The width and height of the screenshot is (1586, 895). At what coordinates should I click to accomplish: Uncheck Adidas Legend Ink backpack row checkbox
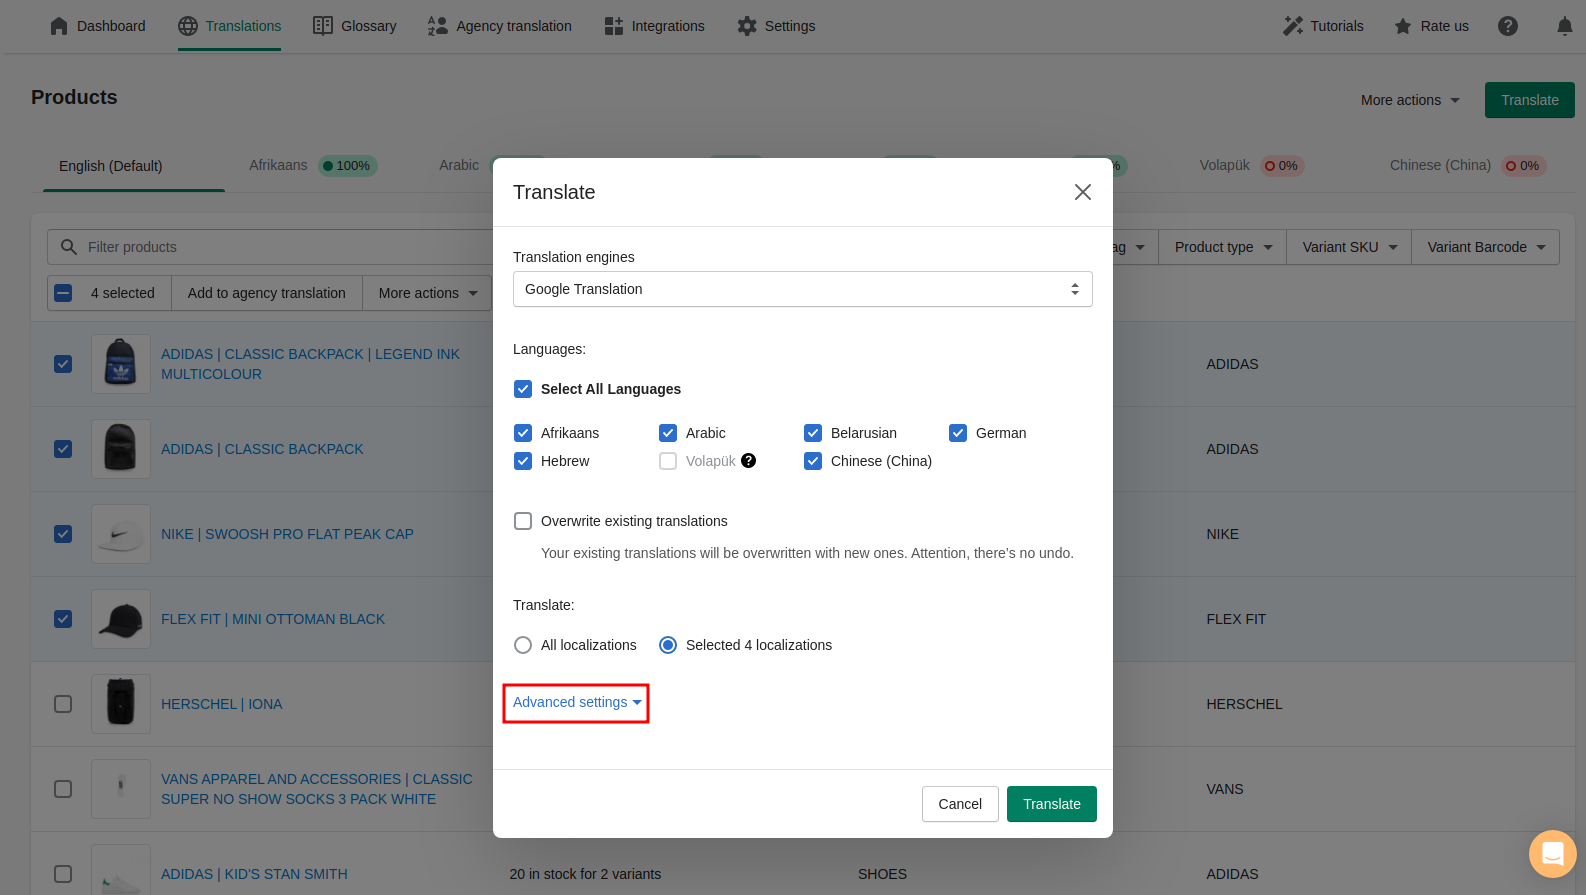[63, 364]
